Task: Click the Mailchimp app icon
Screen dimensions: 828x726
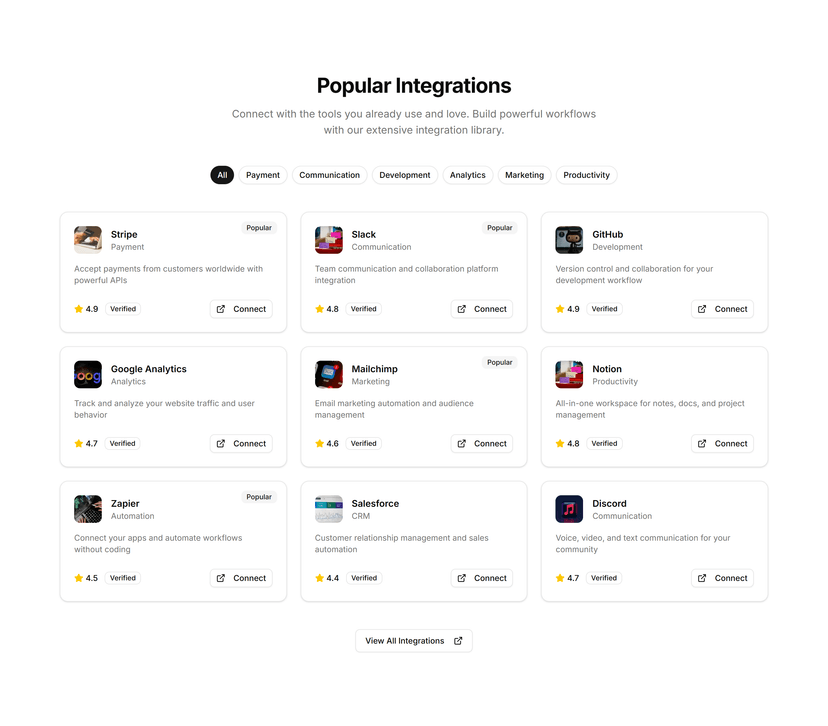Action: (x=328, y=374)
